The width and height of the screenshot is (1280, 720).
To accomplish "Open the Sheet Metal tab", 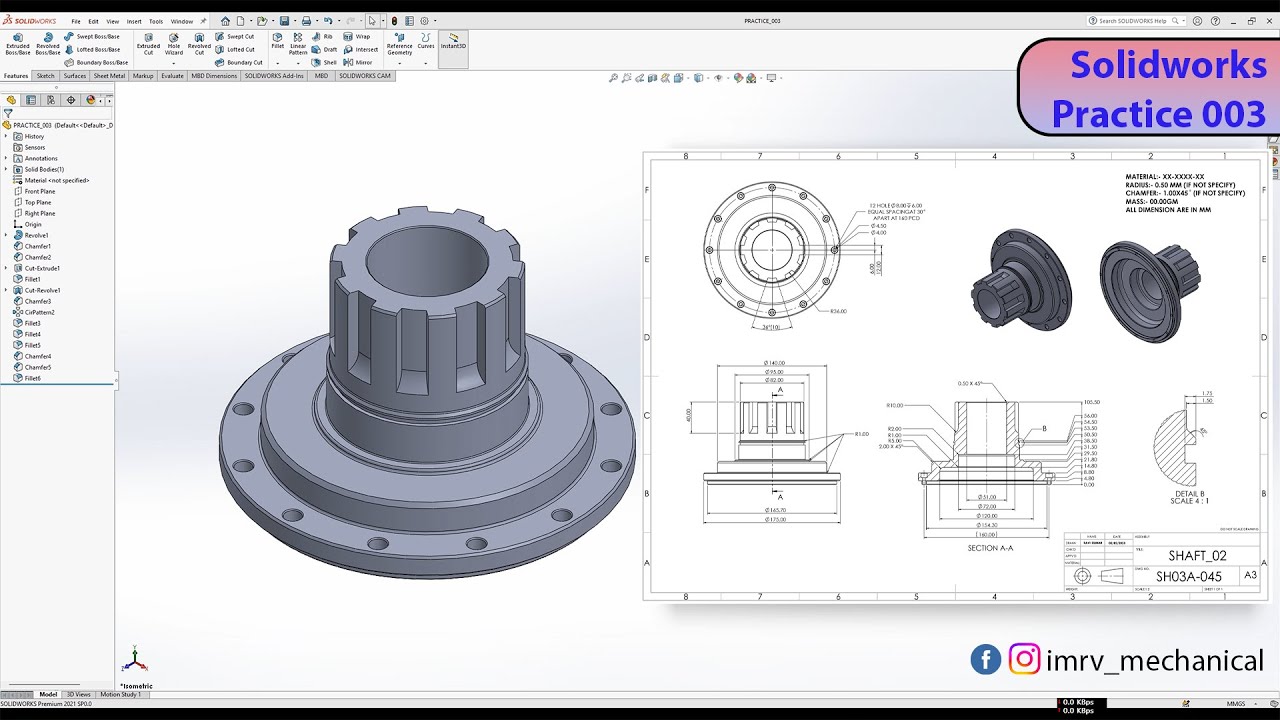I will click(110, 76).
